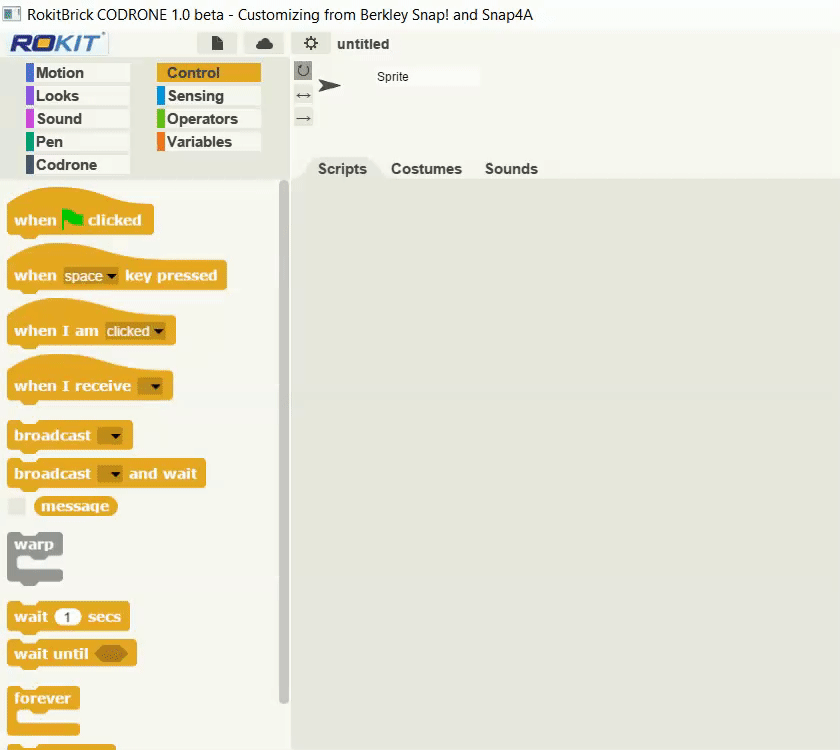Click the 'message' reporter block
Viewport: 840px width, 750px height.
click(x=76, y=506)
